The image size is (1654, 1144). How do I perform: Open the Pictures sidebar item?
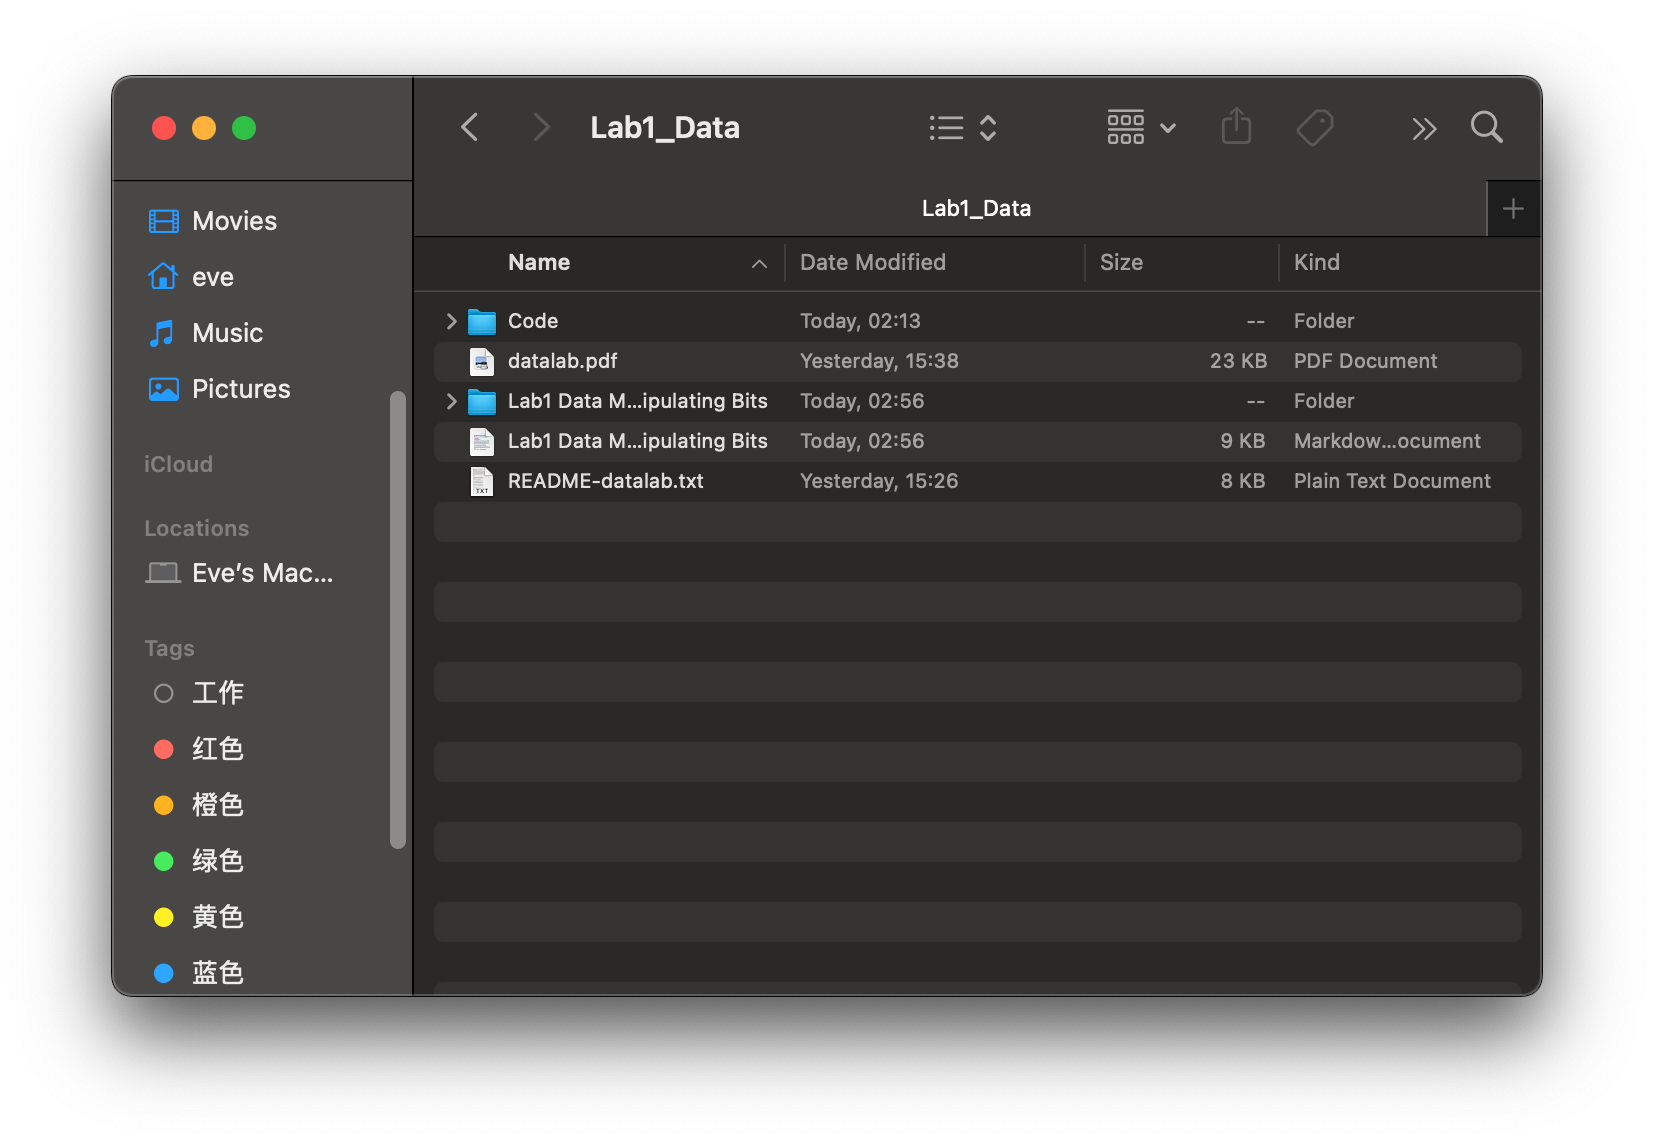tap(240, 389)
